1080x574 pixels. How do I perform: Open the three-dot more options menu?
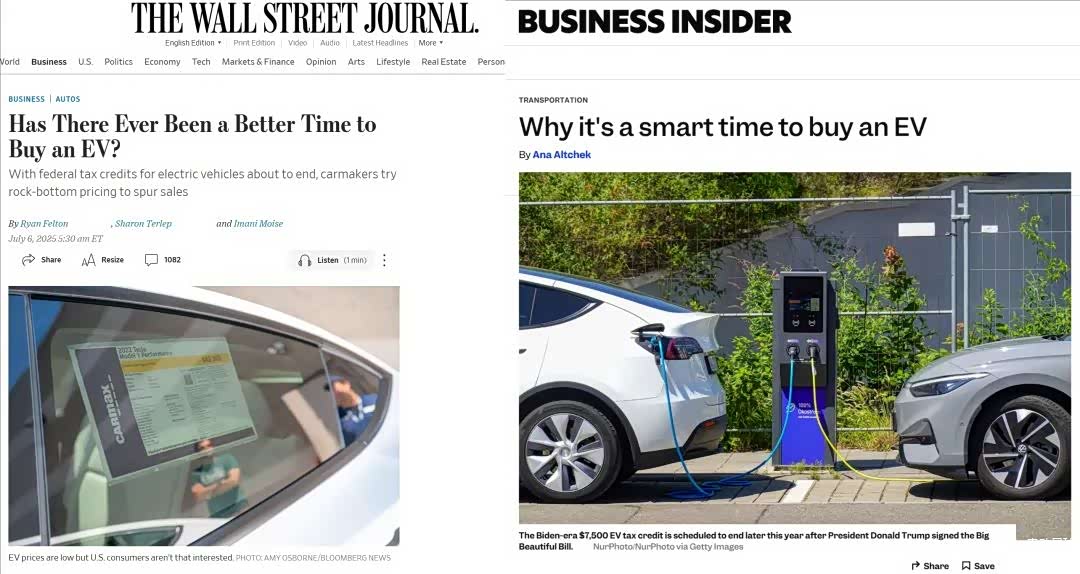(384, 260)
